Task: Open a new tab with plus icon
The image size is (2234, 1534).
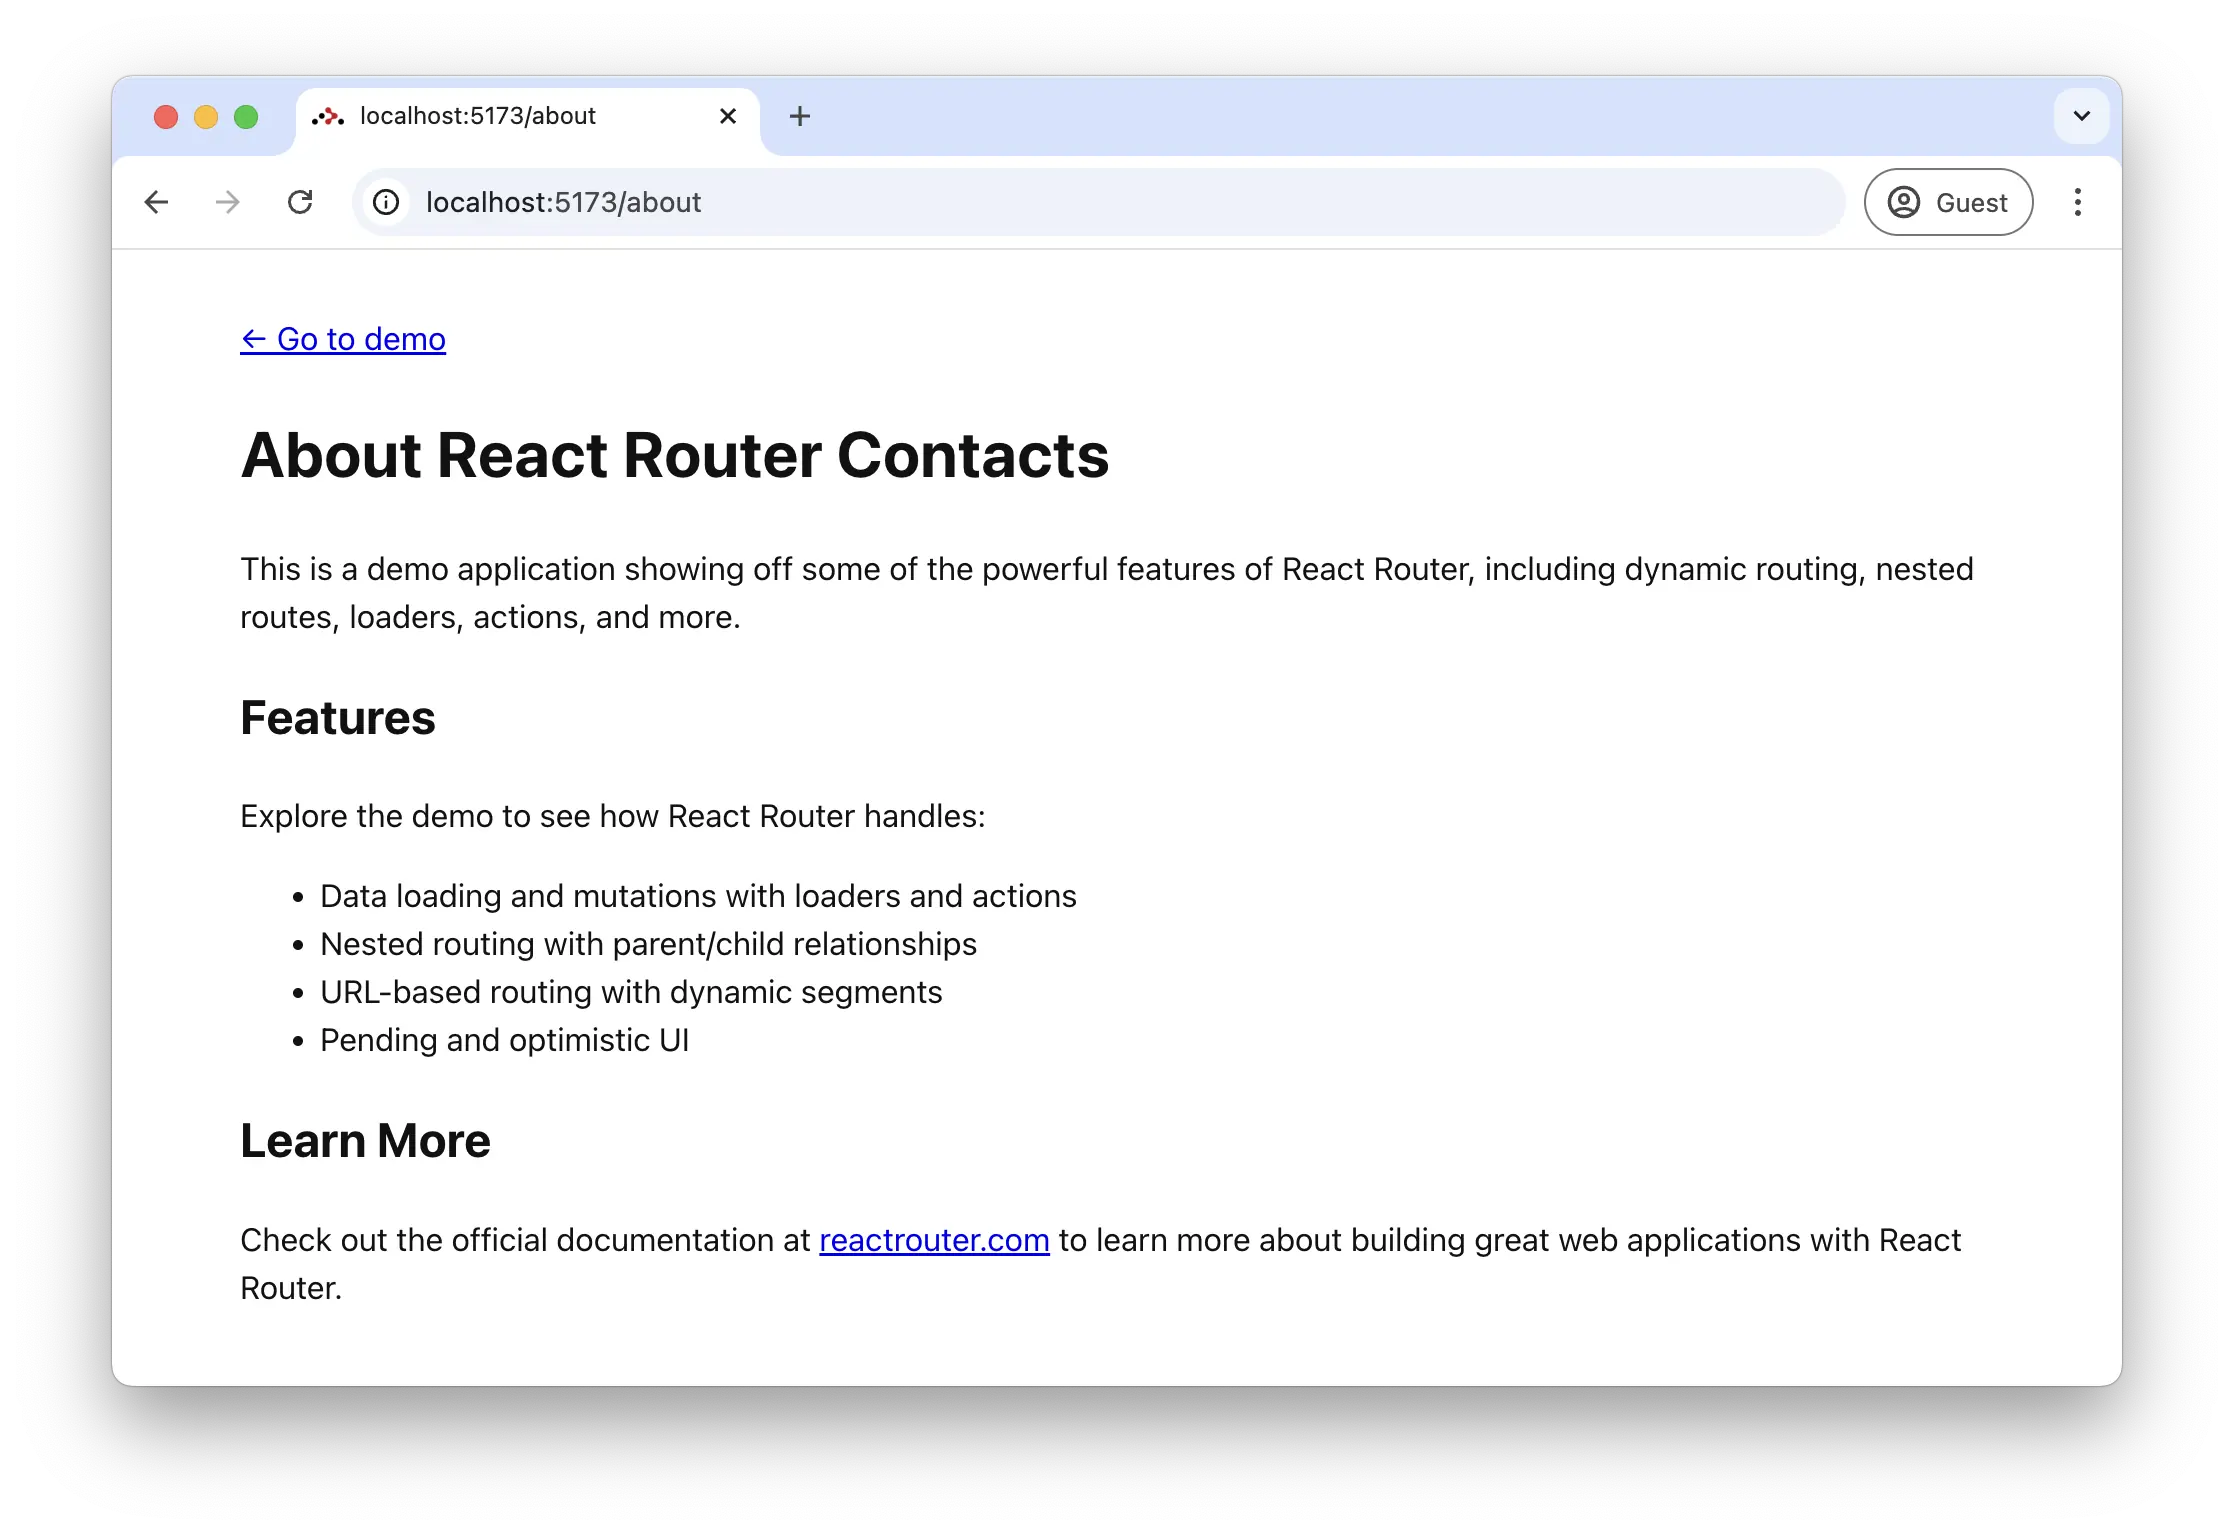Action: pos(800,116)
